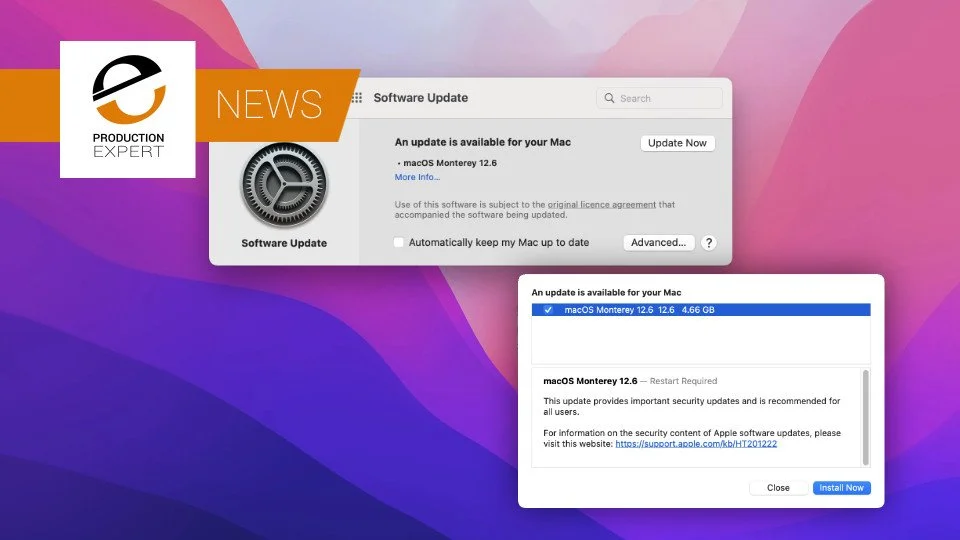This screenshot has width=960, height=540.
Task: Click the magnifier icon in search field
Action: (x=609, y=98)
